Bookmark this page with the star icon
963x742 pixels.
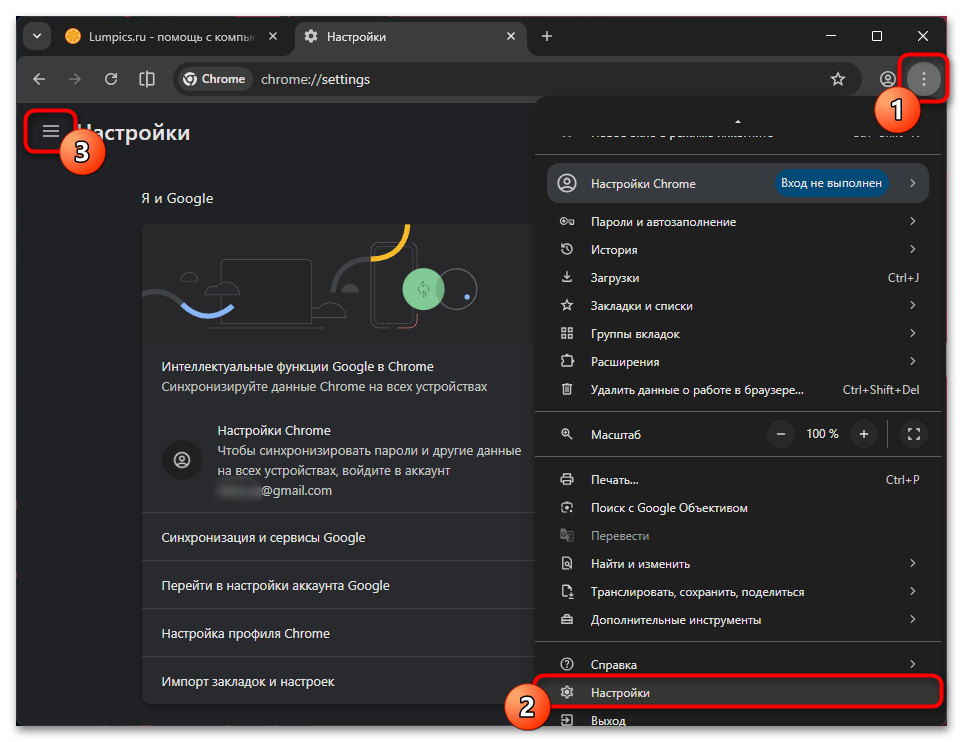click(838, 79)
